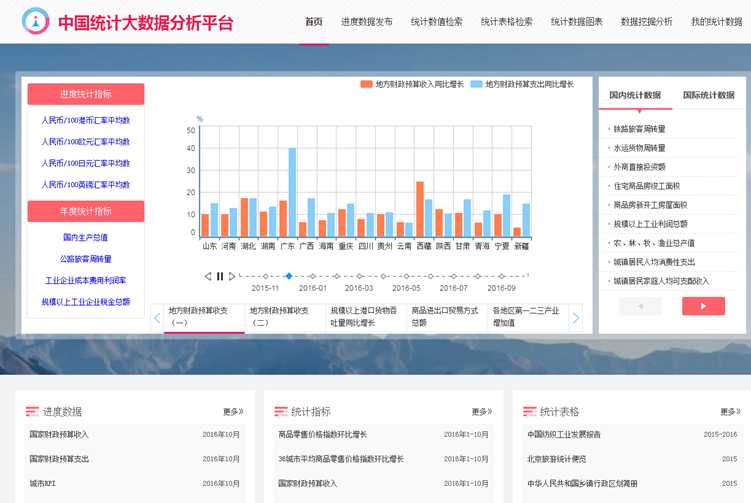The height and width of the screenshot is (503, 751).
Task: Open 商品房新开工房屋面积 list item
Action: pos(650,205)
